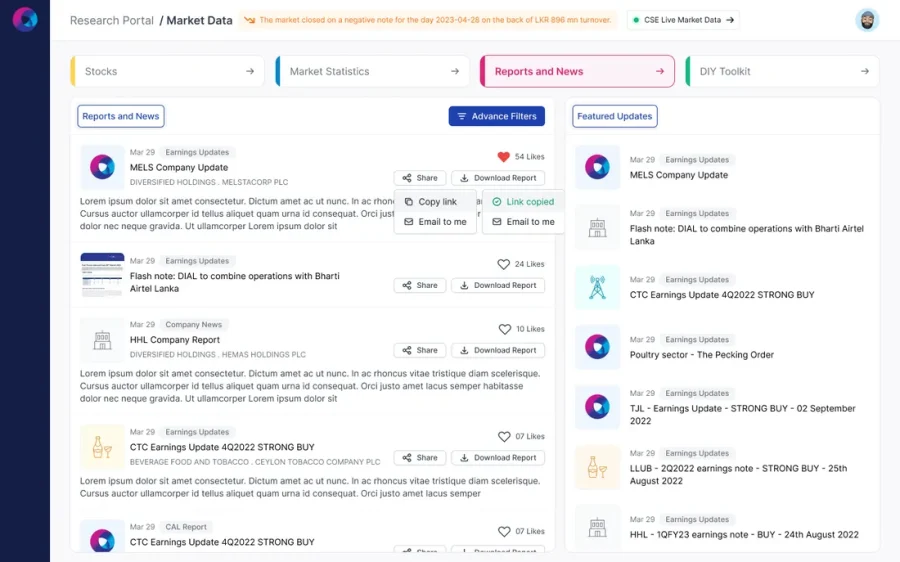The height and width of the screenshot is (562, 900).
Task: Click the Reports and News section label
Action: coord(121,116)
